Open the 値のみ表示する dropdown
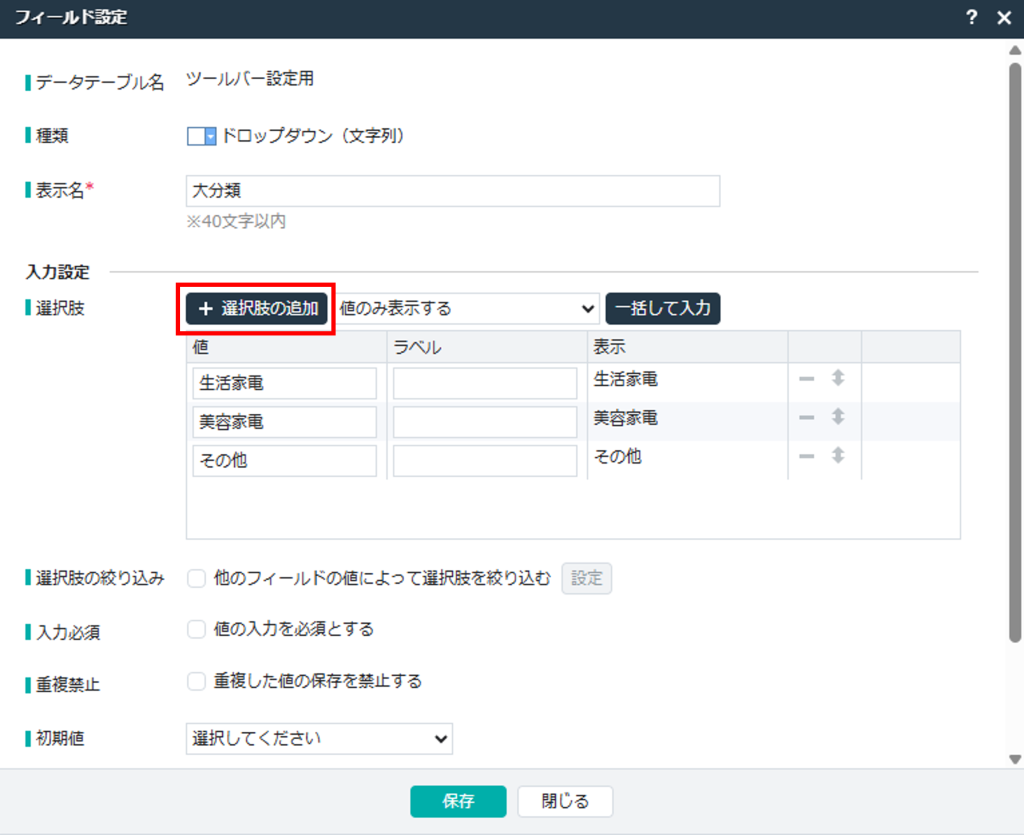This screenshot has width=1024, height=835. pyautogui.click(x=468, y=309)
